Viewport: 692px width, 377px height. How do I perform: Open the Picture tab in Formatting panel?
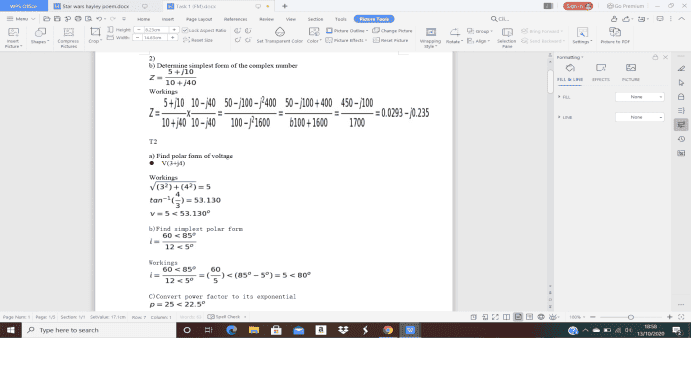point(631,72)
